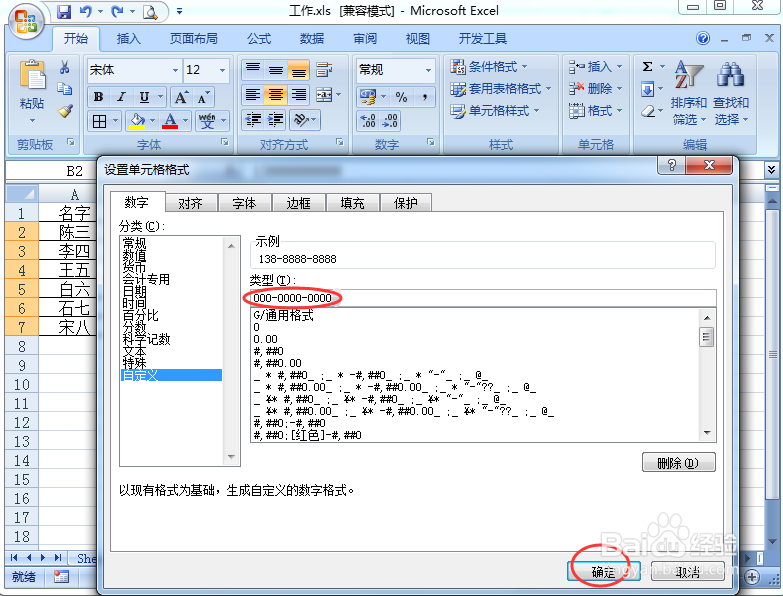783x596 pixels.
Task: Toggle bottom vertical alignment
Action: click(x=299, y=69)
